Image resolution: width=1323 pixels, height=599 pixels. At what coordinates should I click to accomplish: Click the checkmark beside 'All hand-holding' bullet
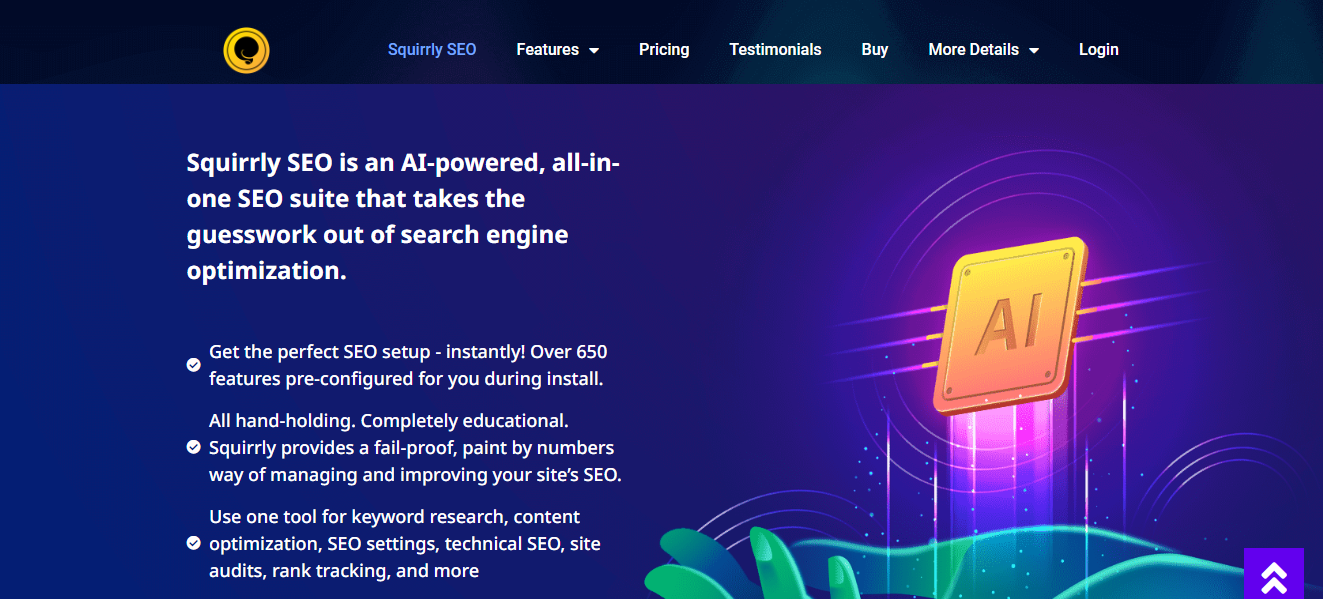194,447
